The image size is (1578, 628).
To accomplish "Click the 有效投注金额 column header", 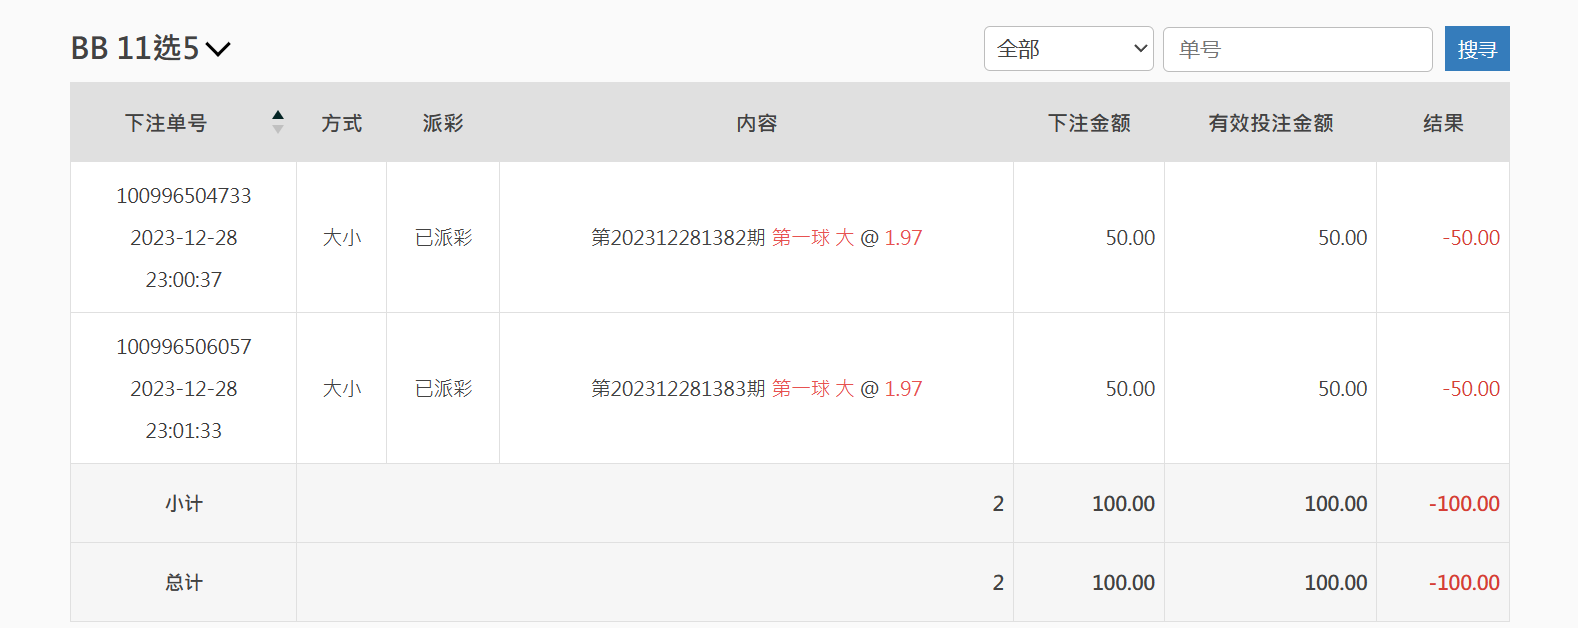I will click(x=1270, y=123).
